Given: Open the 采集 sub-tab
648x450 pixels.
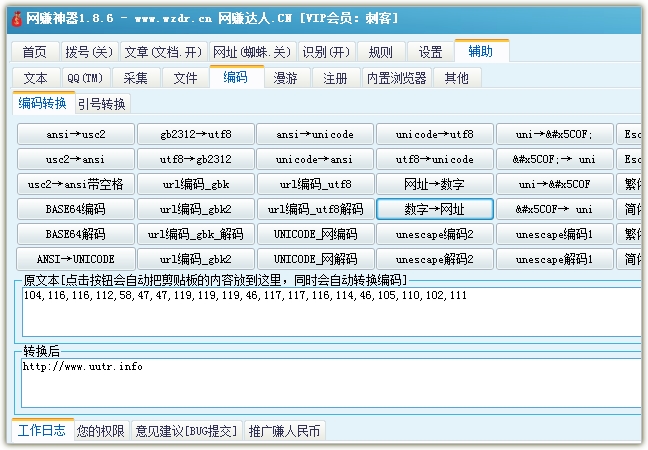Looking at the screenshot, I should point(135,78).
